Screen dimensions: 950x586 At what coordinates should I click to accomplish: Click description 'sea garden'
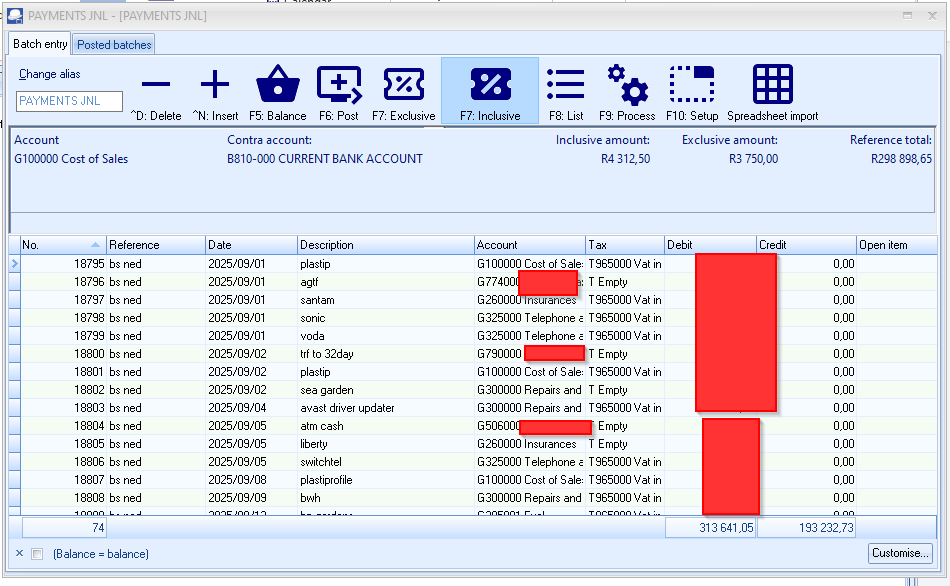327,390
